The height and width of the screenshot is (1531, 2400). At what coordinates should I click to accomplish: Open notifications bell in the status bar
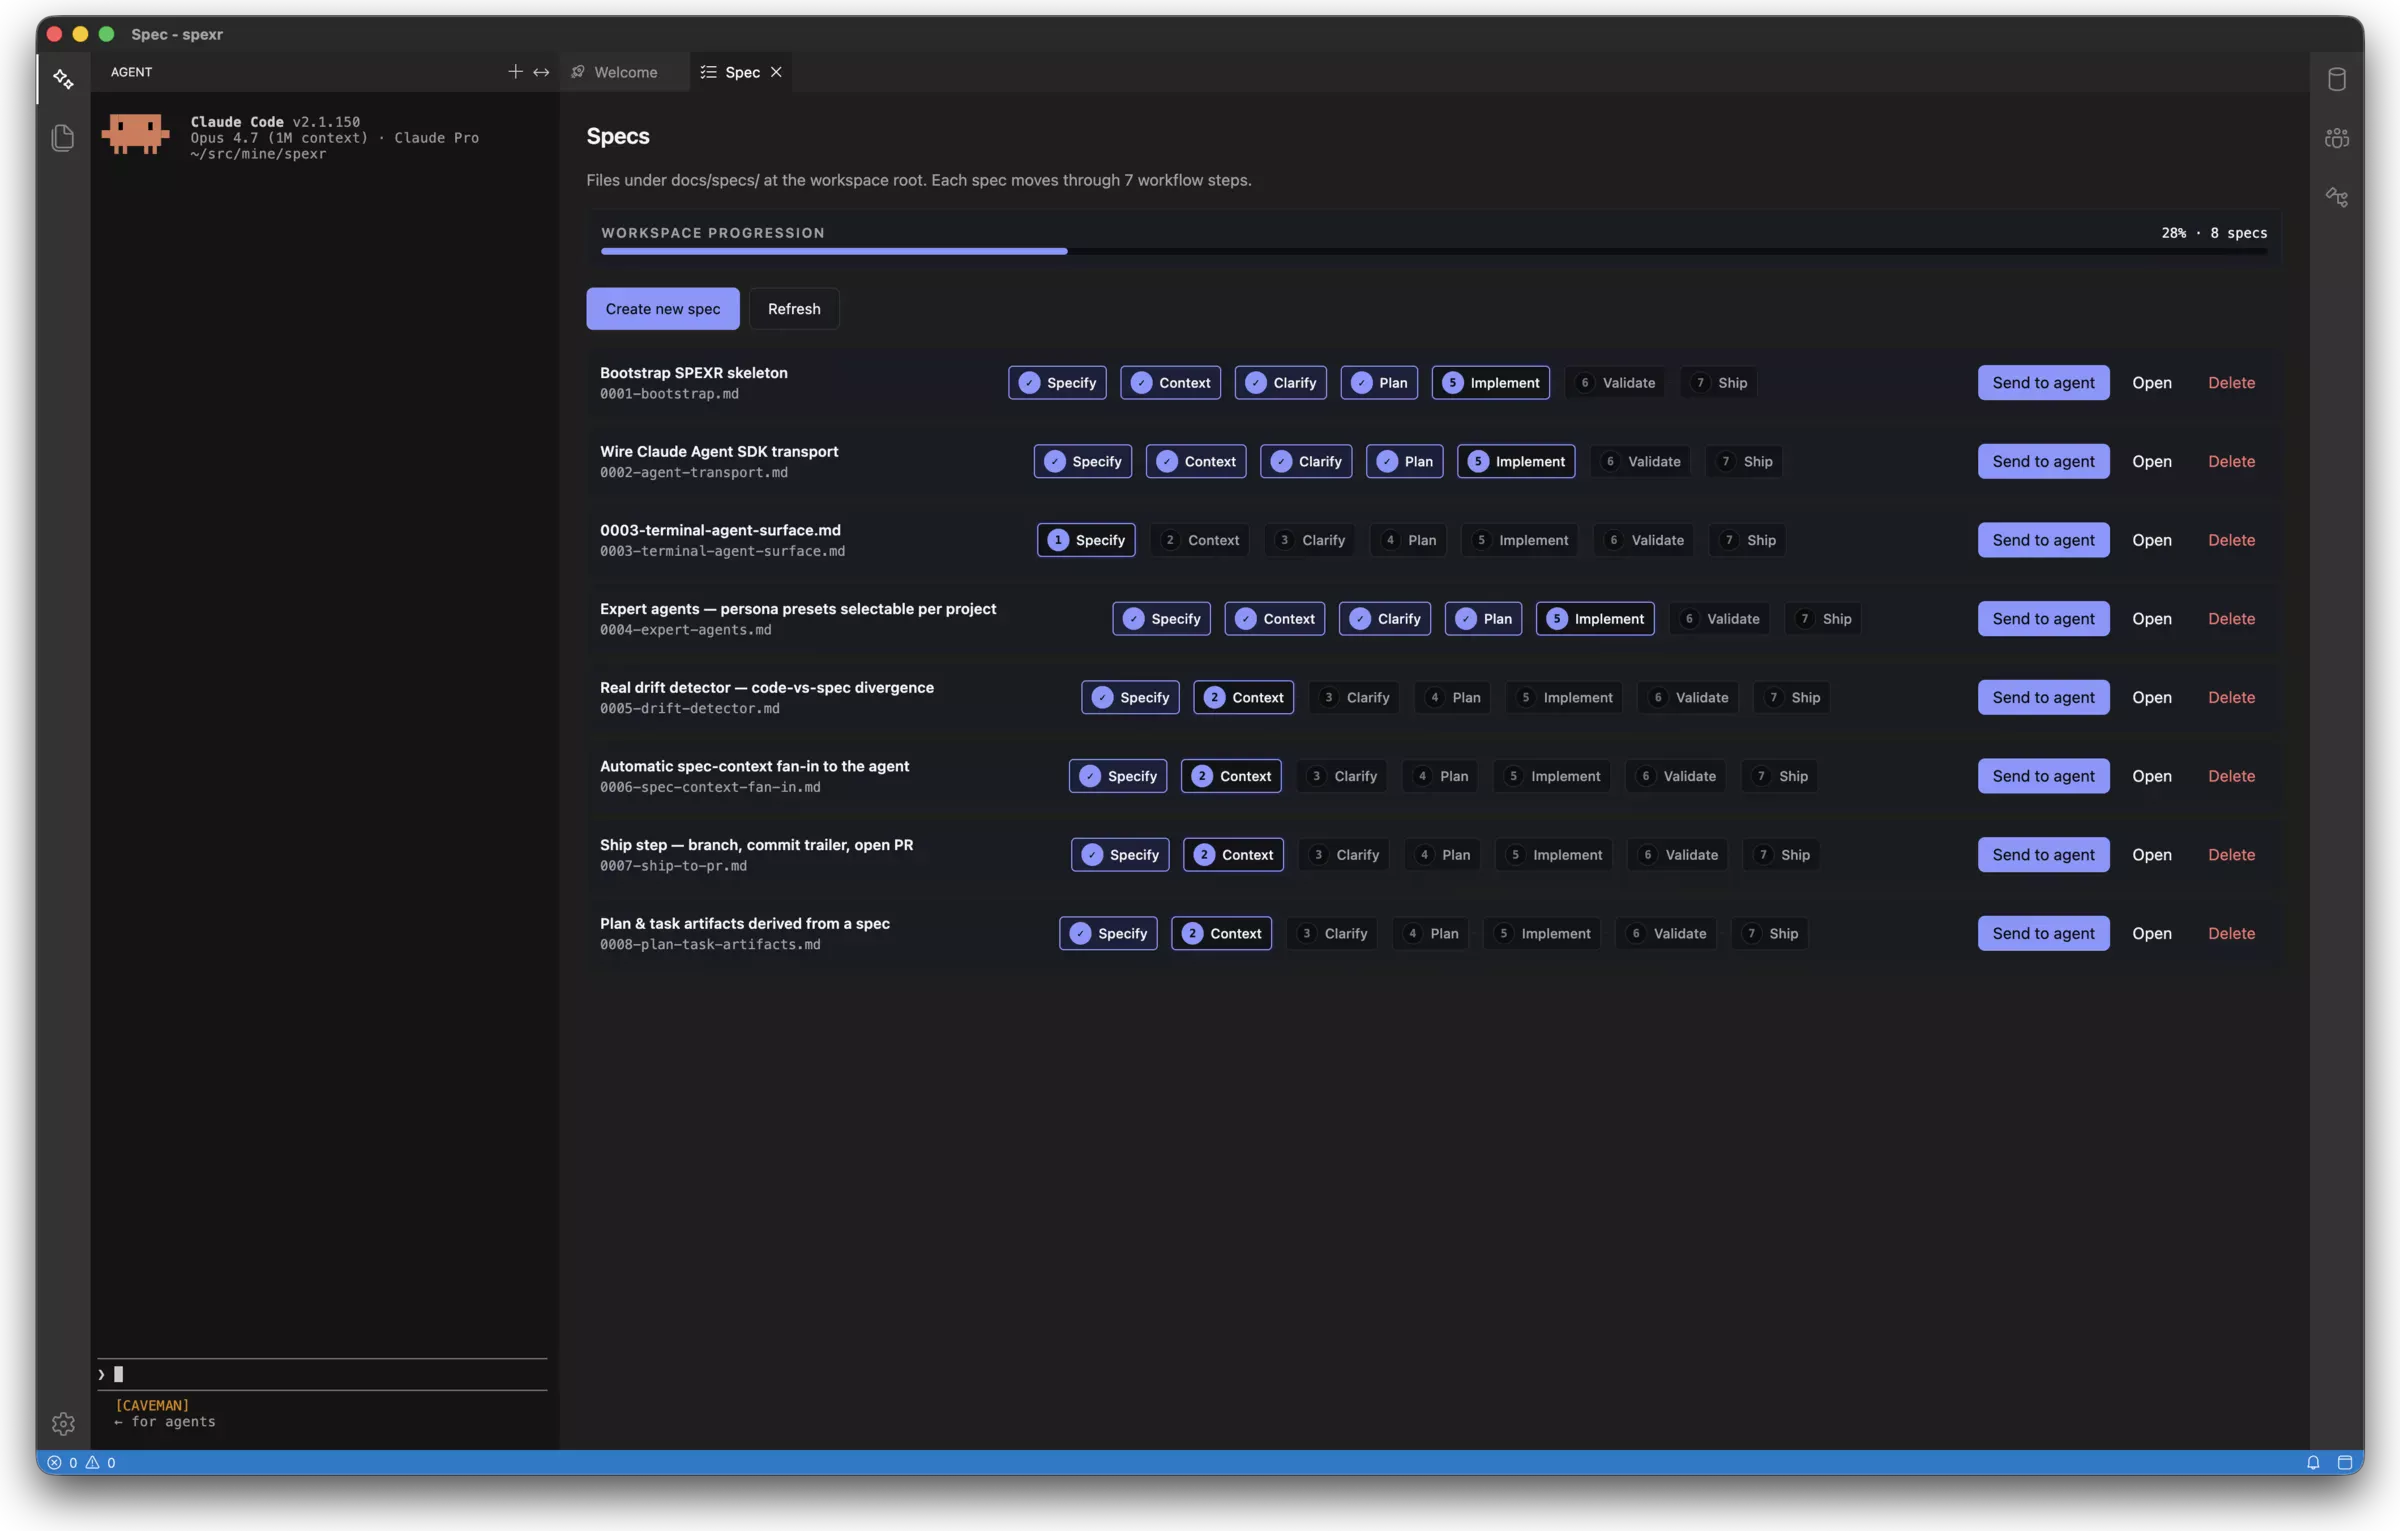pos(2313,1462)
